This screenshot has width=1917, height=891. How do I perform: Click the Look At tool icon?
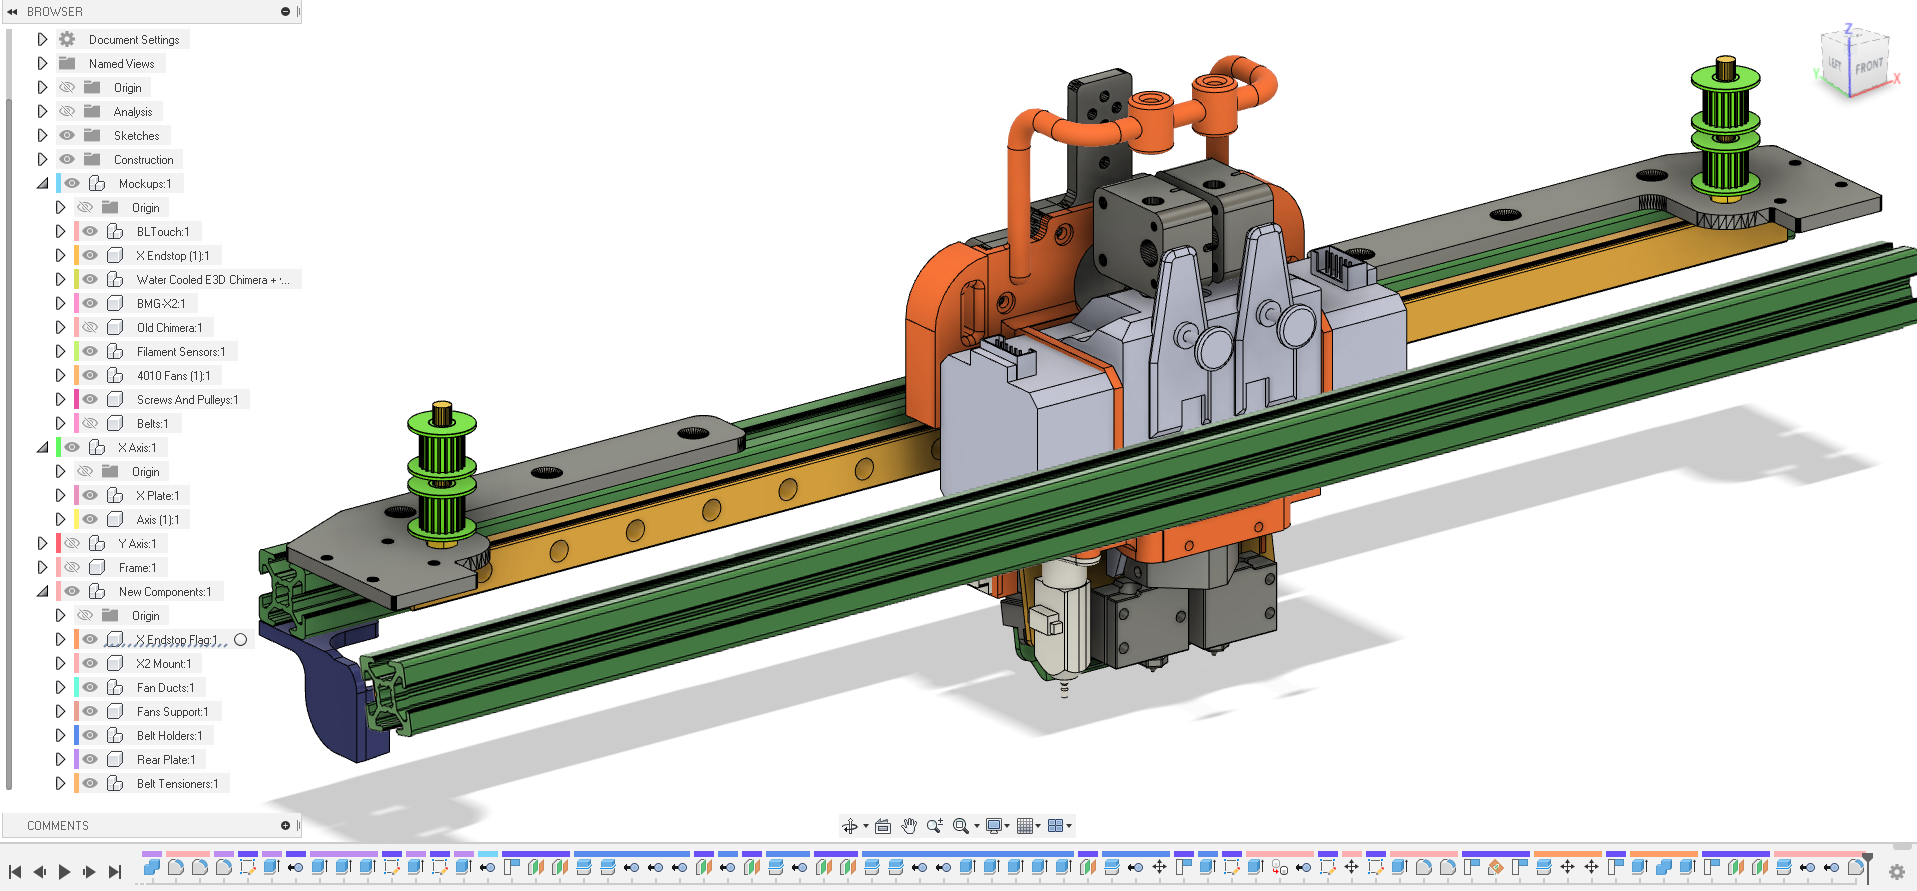[883, 826]
